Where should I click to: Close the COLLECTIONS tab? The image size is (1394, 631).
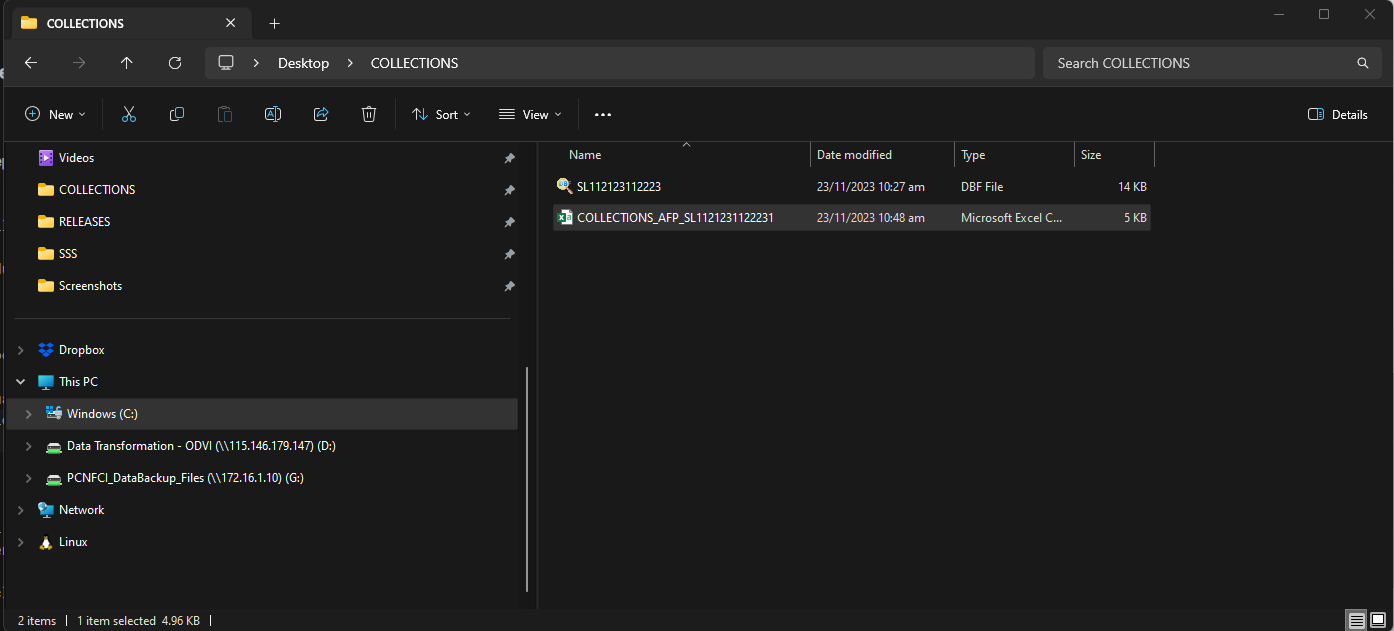pyautogui.click(x=231, y=22)
